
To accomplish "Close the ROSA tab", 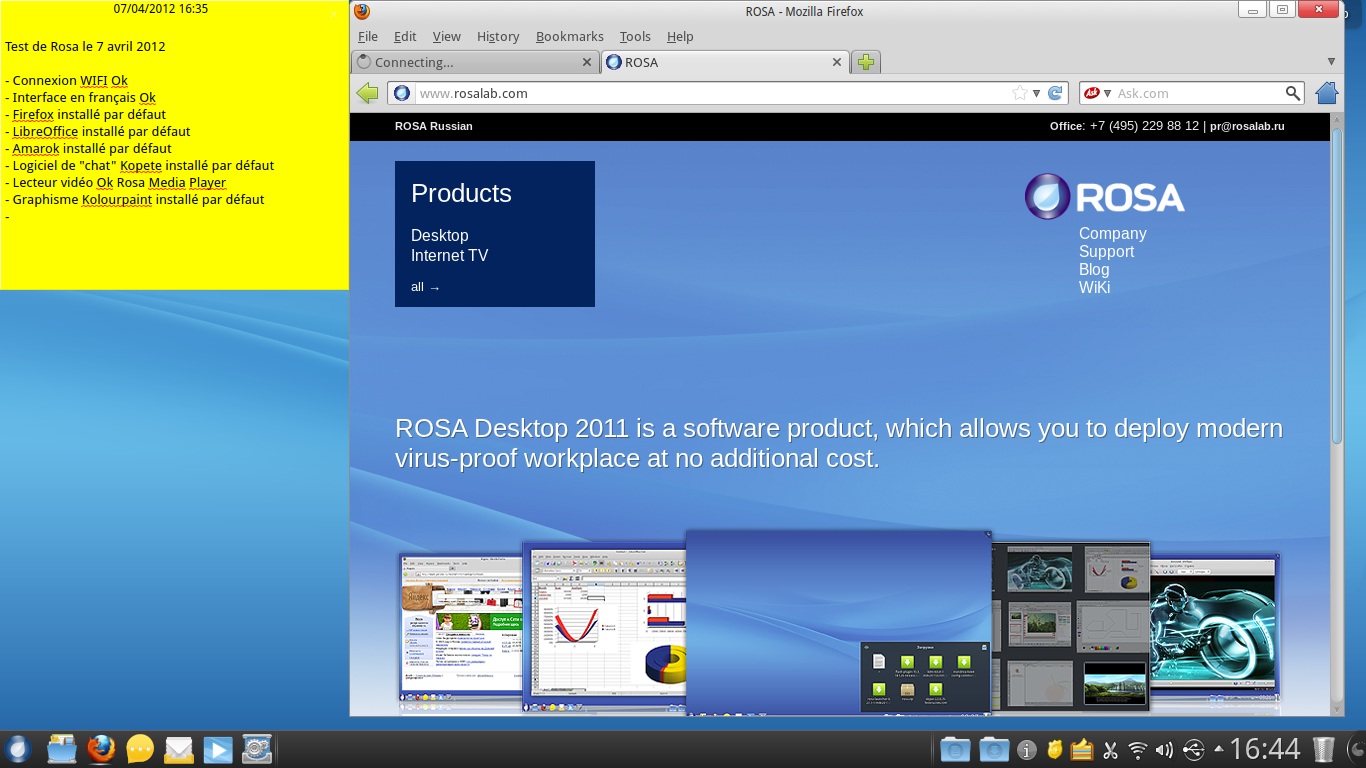I will coord(837,62).
